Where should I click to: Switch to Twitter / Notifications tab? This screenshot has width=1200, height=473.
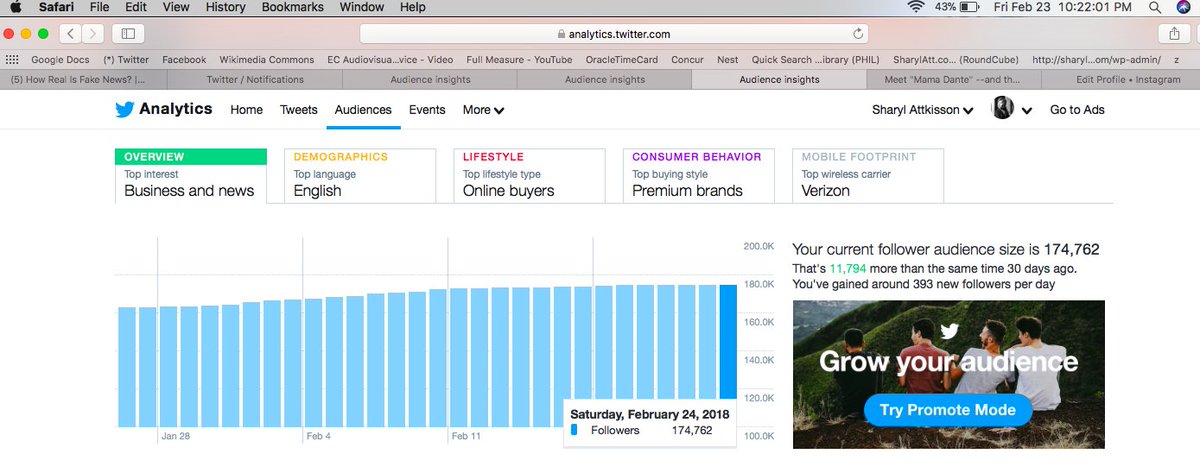click(x=255, y=79)
